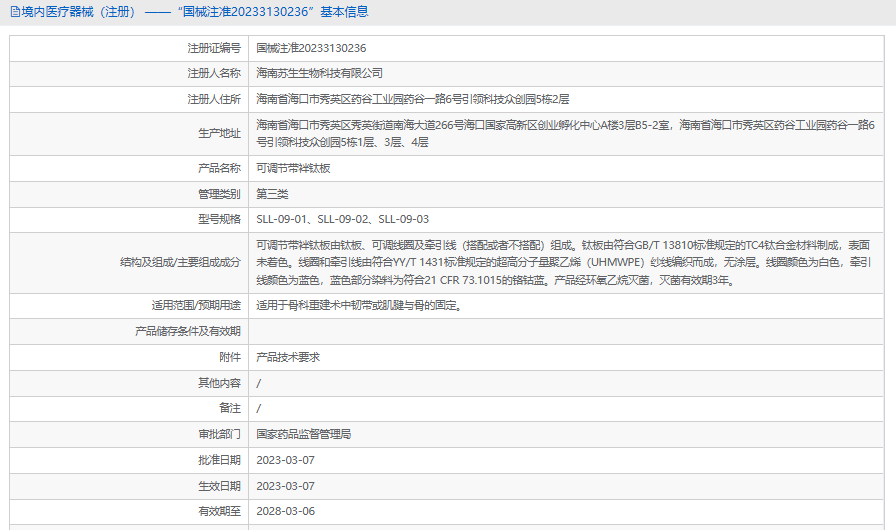
Task: Click the management category value 第三类
Action: point(272,194)
